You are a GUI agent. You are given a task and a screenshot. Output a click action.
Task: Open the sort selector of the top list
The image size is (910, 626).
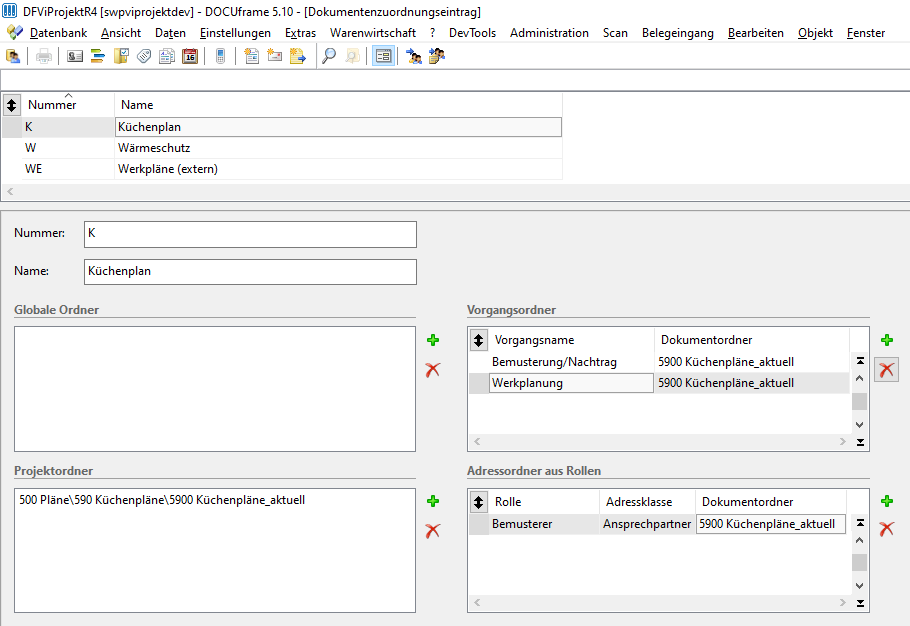[x=12, y=105]
